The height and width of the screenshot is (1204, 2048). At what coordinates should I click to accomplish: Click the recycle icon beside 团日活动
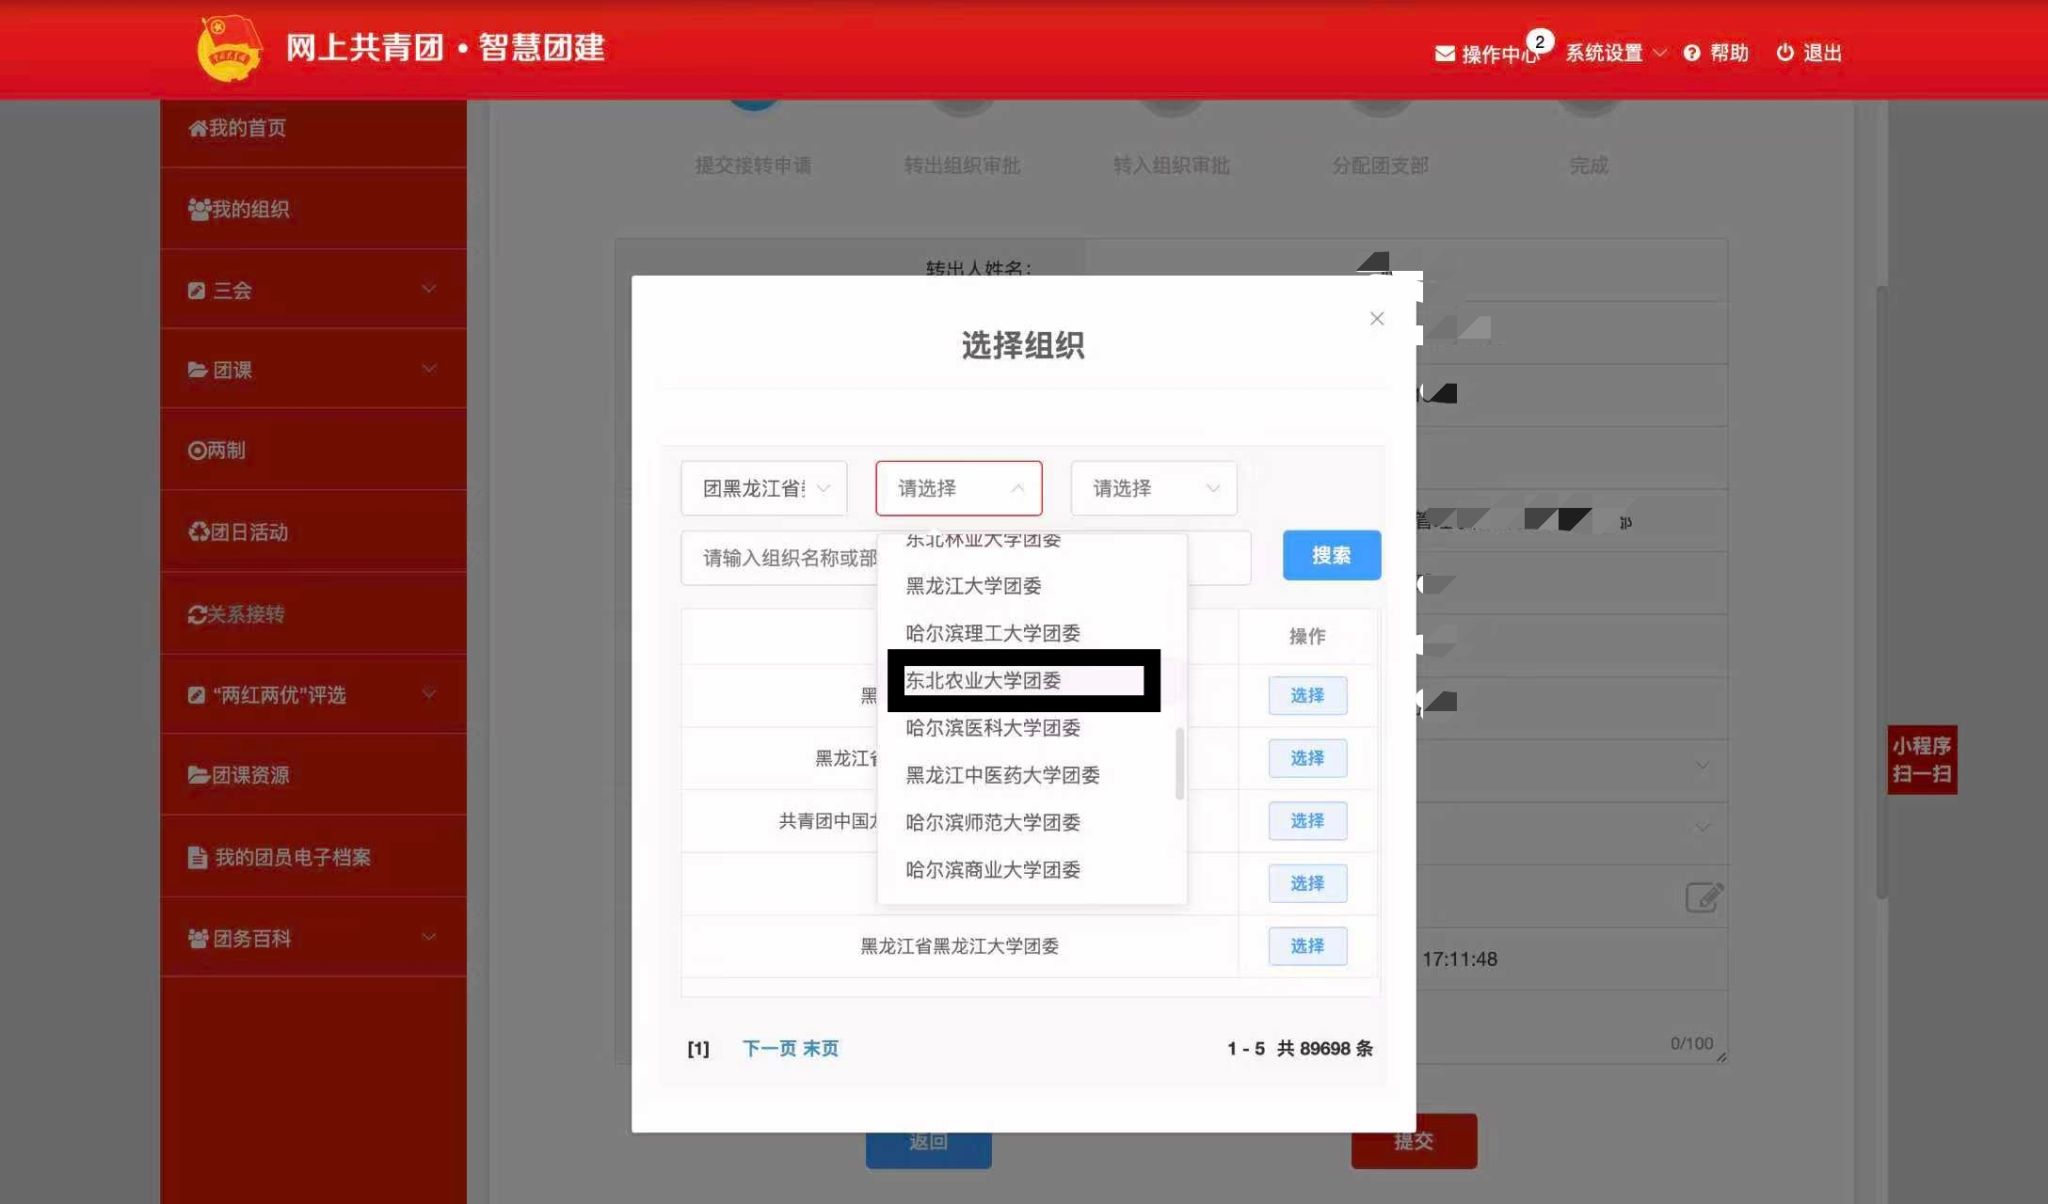[198, 532]
